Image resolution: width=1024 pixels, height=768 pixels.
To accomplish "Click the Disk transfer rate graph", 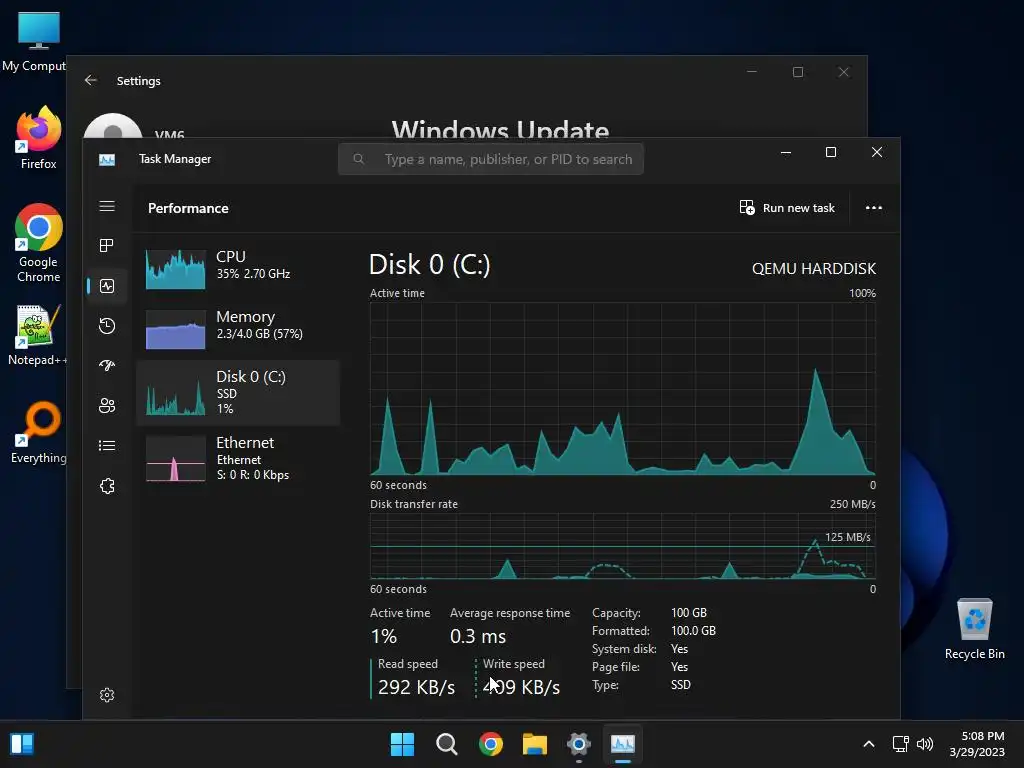I will [622, 547].
